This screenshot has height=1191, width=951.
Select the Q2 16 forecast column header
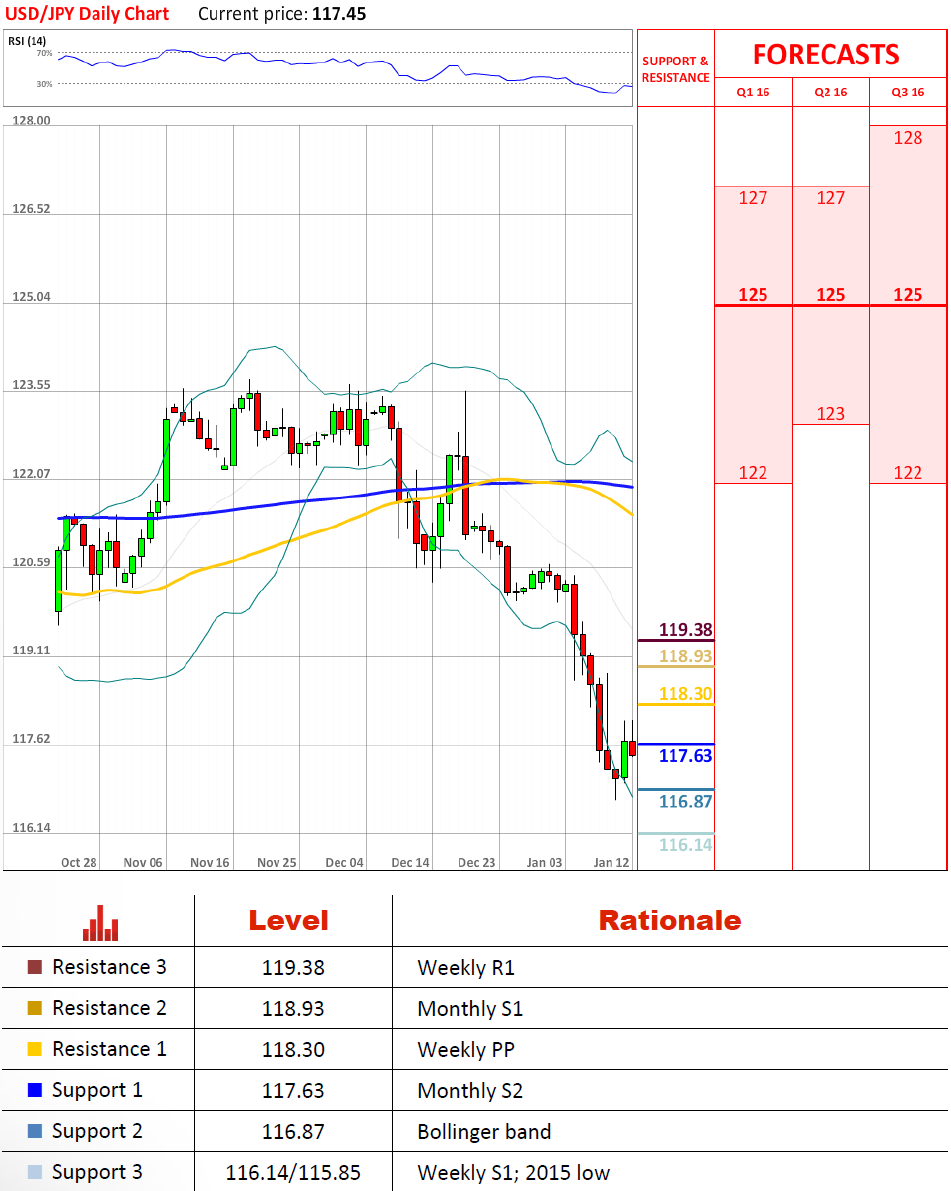click(x=830, y=92)
